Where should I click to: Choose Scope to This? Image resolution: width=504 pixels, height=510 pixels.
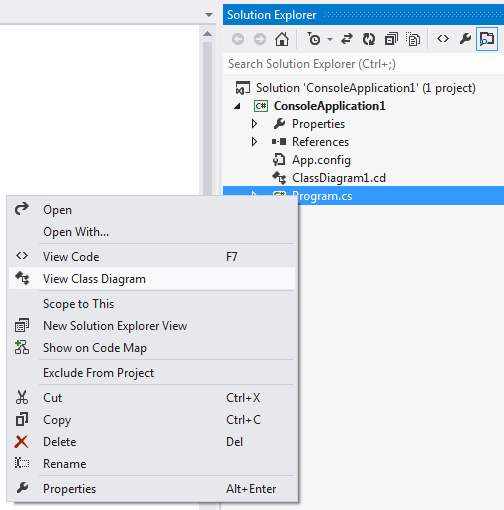coord(152,304)
